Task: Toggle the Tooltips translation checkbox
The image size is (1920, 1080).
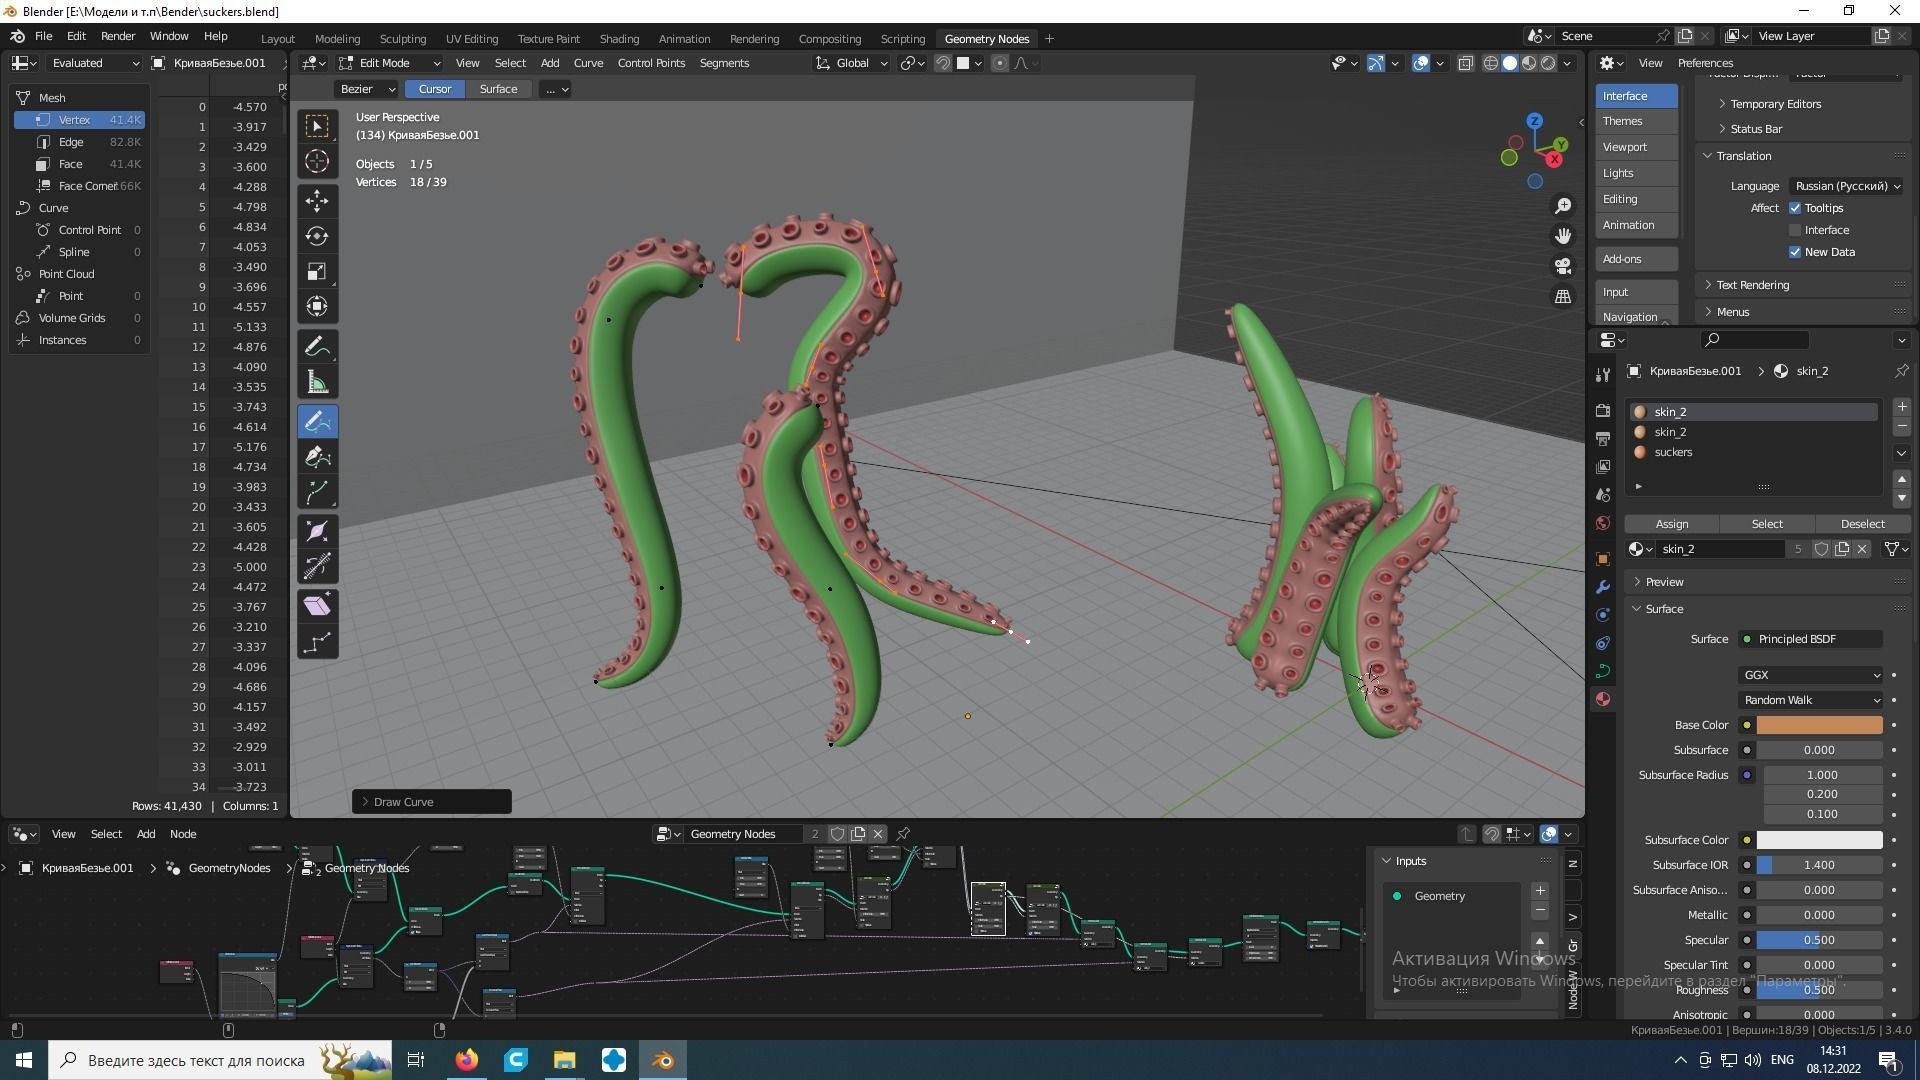Action: point(1795,208)
